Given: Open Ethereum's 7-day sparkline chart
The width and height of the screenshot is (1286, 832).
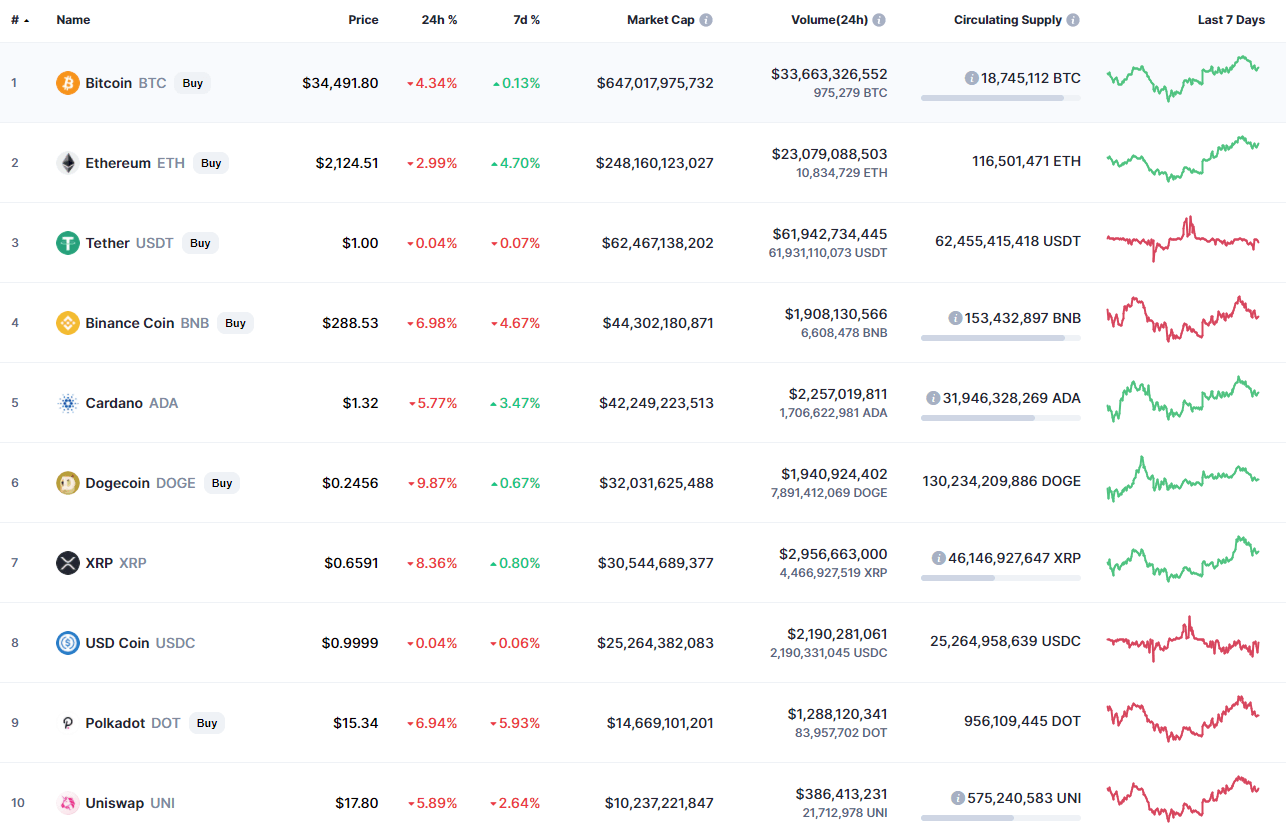Looking at the screenshot, I should (1182, 160).
